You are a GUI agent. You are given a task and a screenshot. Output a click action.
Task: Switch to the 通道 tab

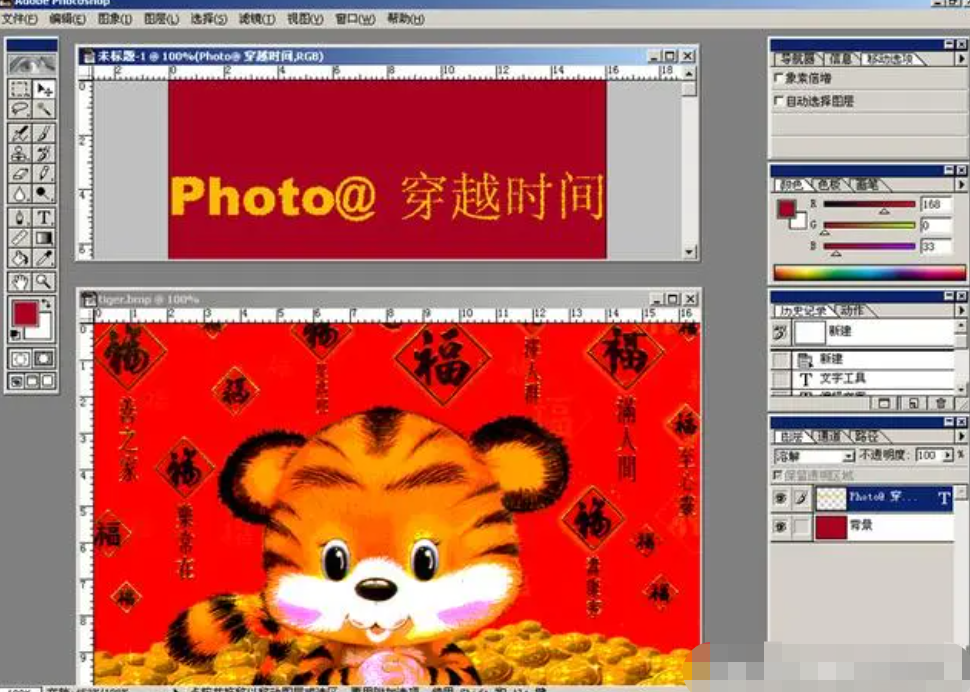click(x=830, y=437)
